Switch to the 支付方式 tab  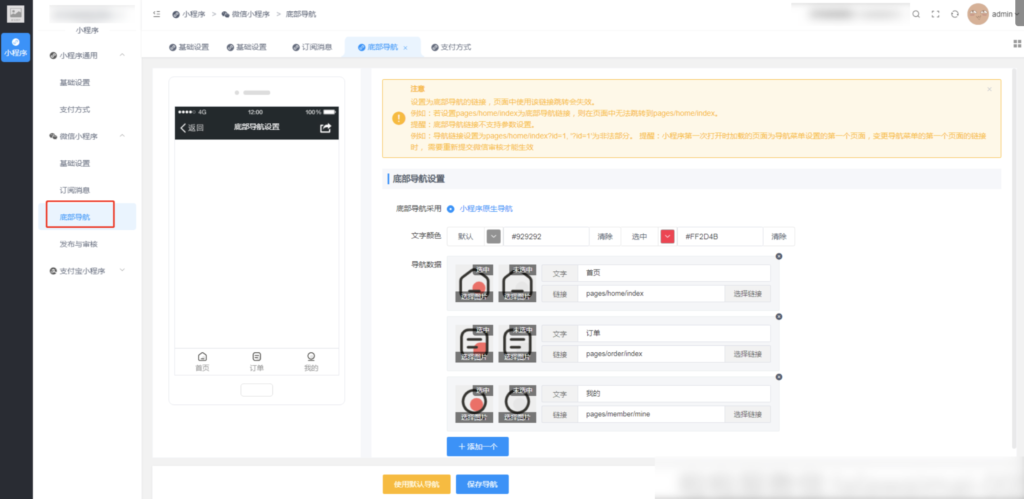(451, 47)
